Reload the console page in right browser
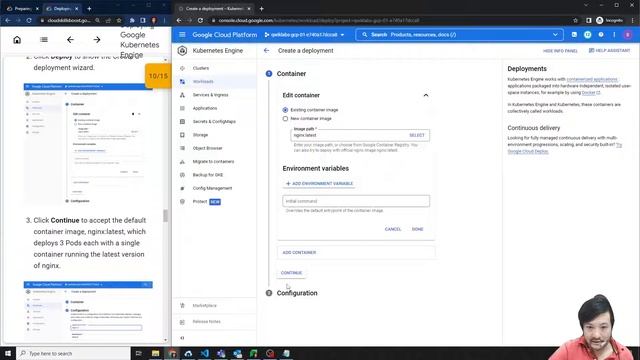Viewport: 640px width, 360px height. tap(200, 20)
